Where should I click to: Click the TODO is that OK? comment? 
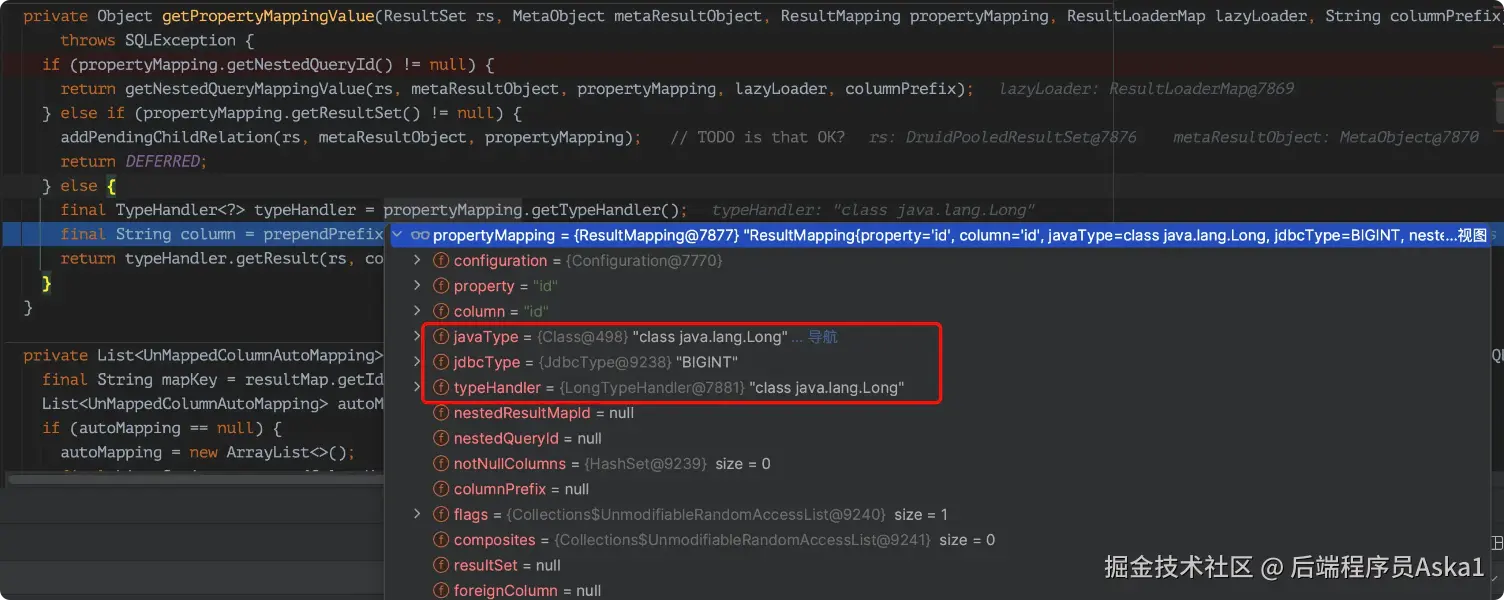[757, 137]
